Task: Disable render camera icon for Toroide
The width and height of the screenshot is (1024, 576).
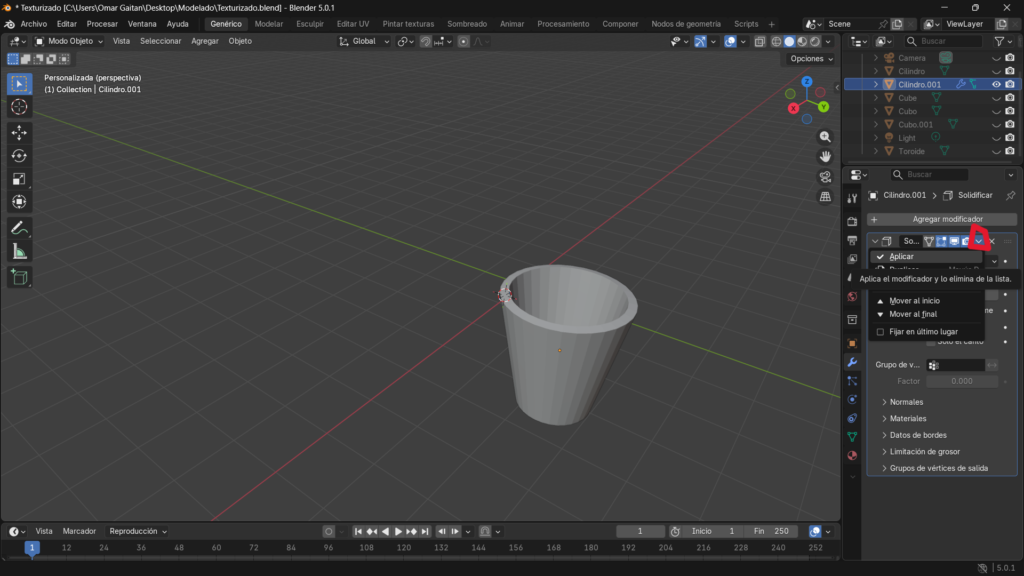Action: click(x=1010, y=151)
